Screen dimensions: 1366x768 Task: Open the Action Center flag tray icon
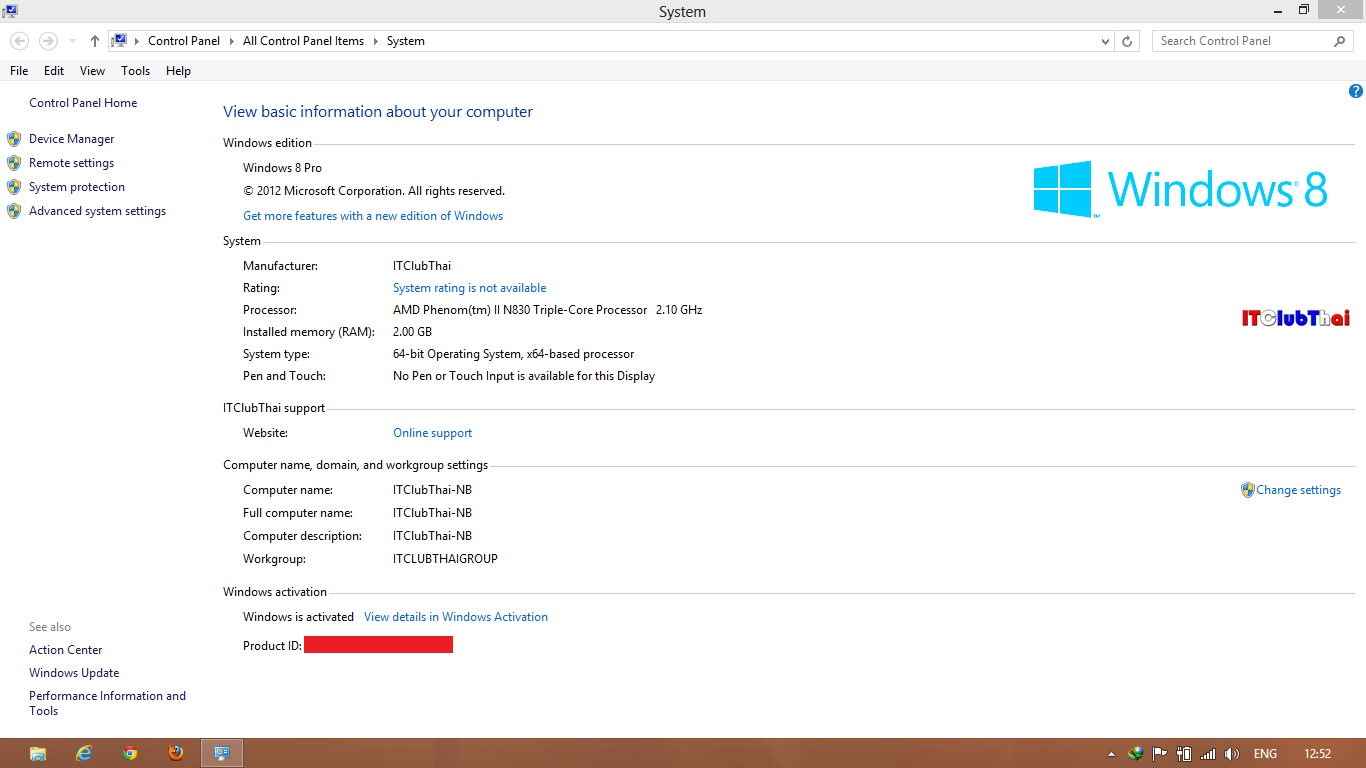point(1160,754)
